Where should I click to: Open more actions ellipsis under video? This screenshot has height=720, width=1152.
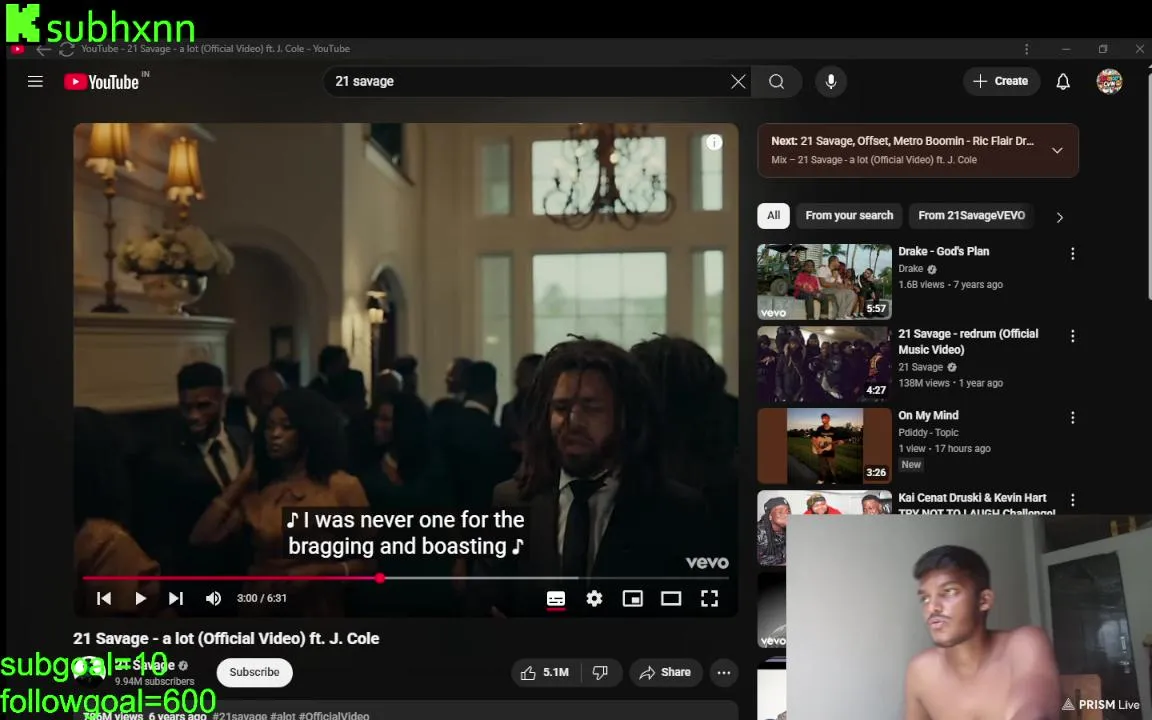click(x=724, y=672)
